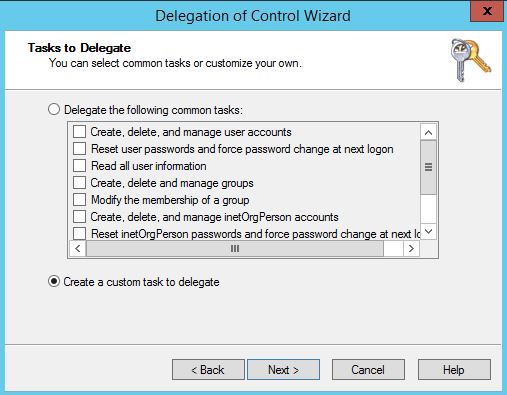Viewport: 507px width, 395px height.
Task: Enable Read all user information checkbox
Action: click(x=79, y=166)
